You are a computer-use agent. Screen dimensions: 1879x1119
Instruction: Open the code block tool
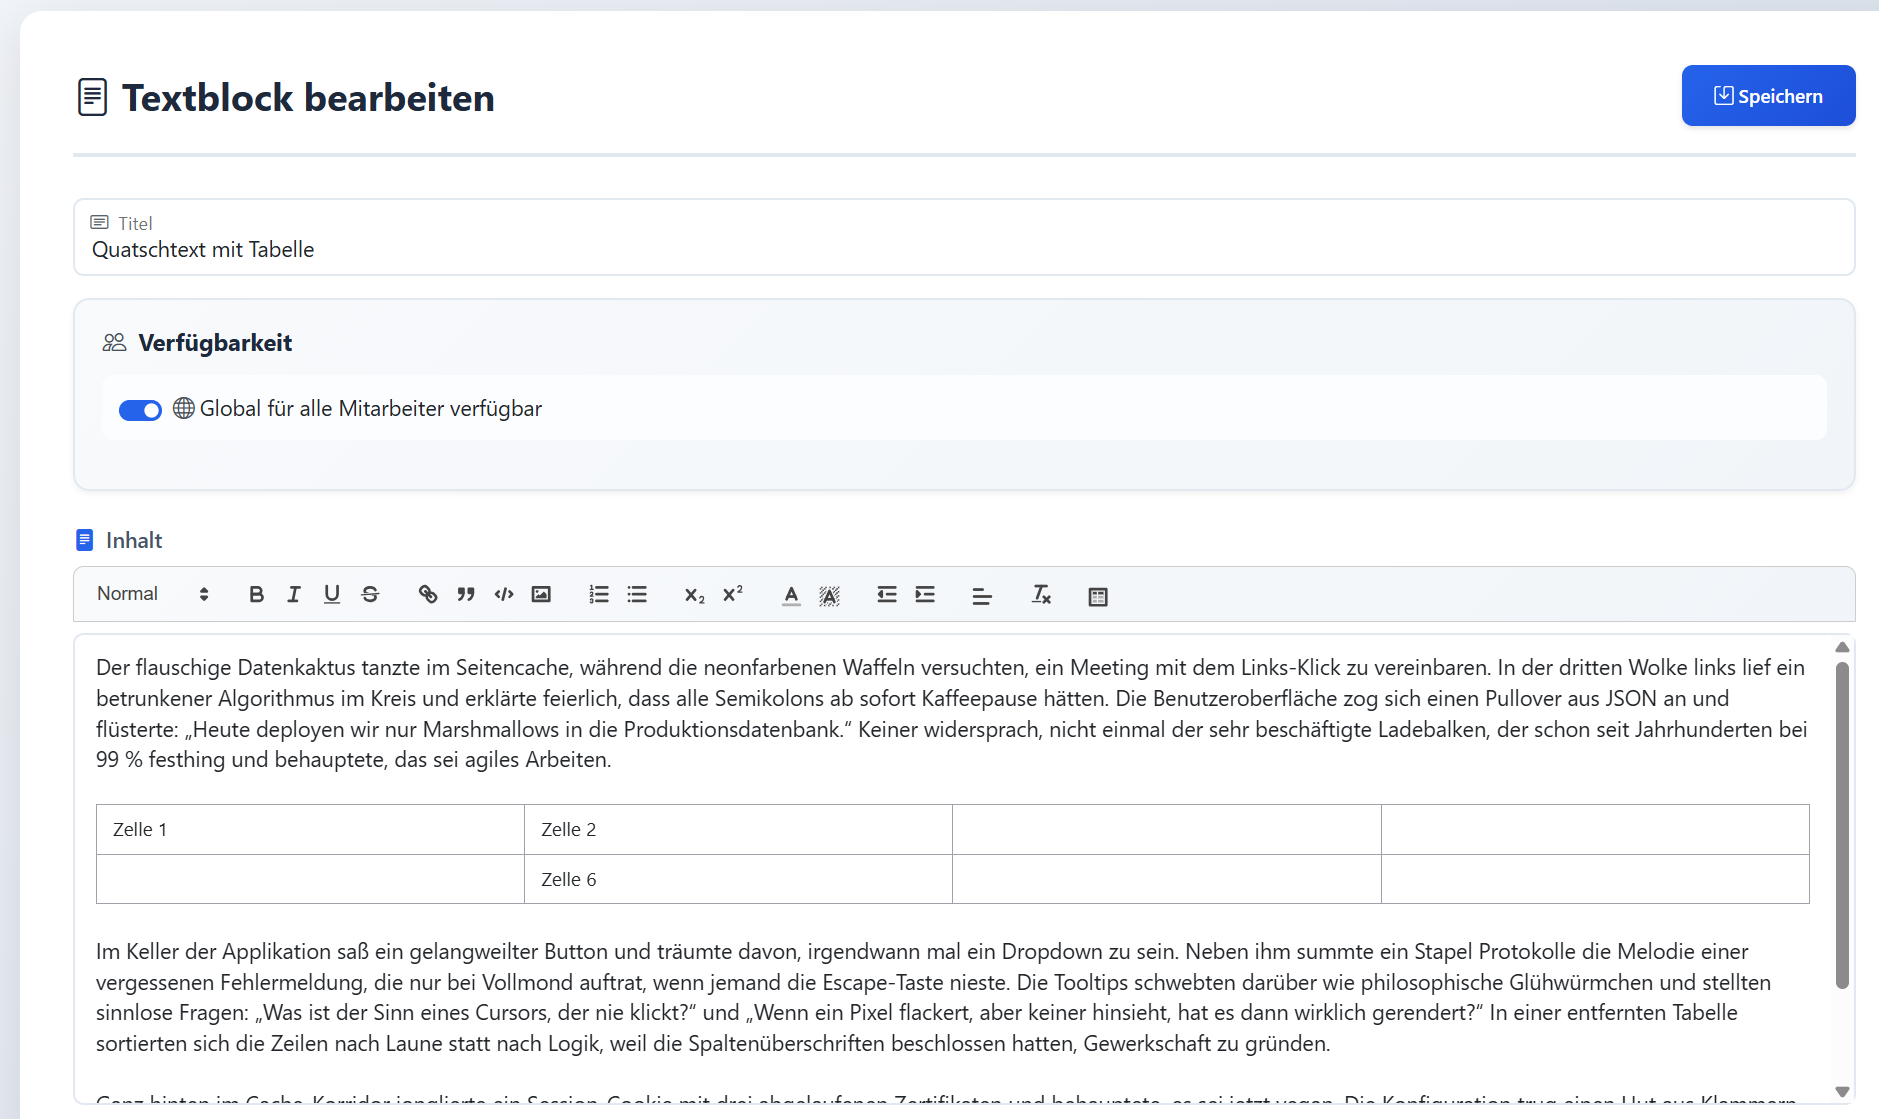[x=503, y=594]
